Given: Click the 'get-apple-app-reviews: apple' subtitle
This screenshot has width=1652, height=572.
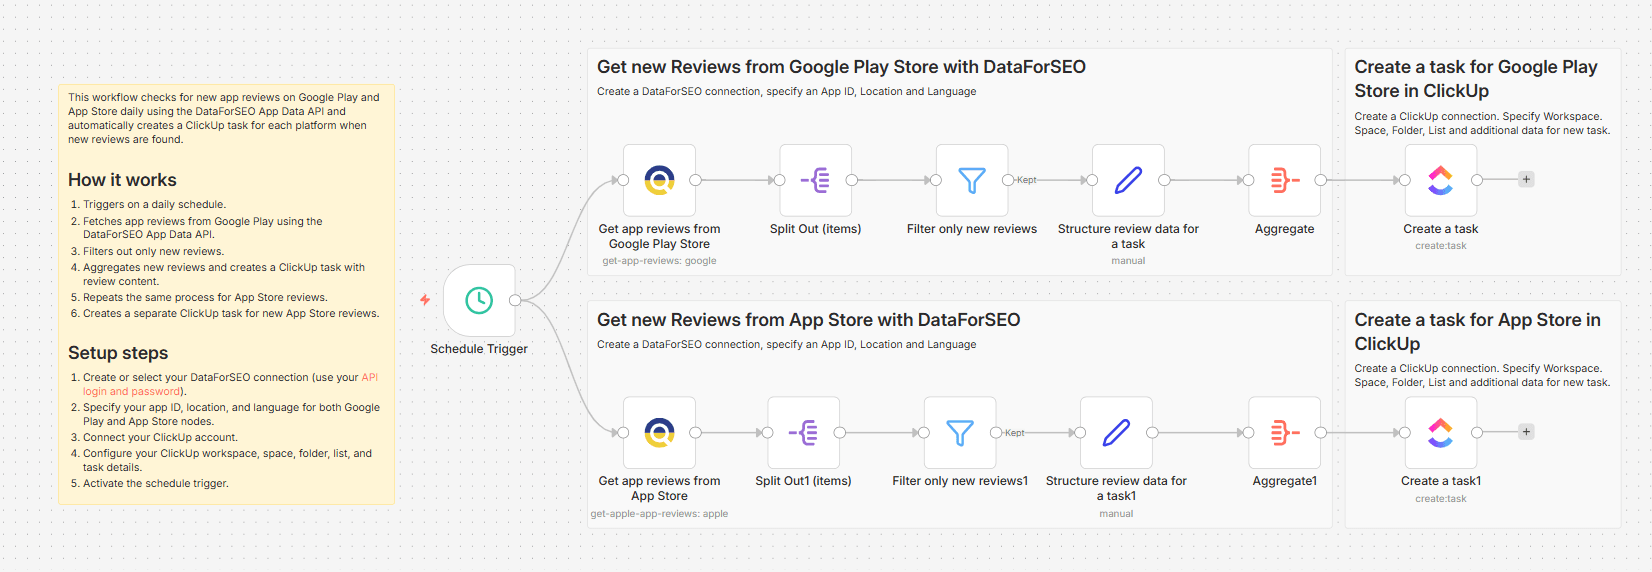Looking at the screenshot, I should click(x=659, y=514).
